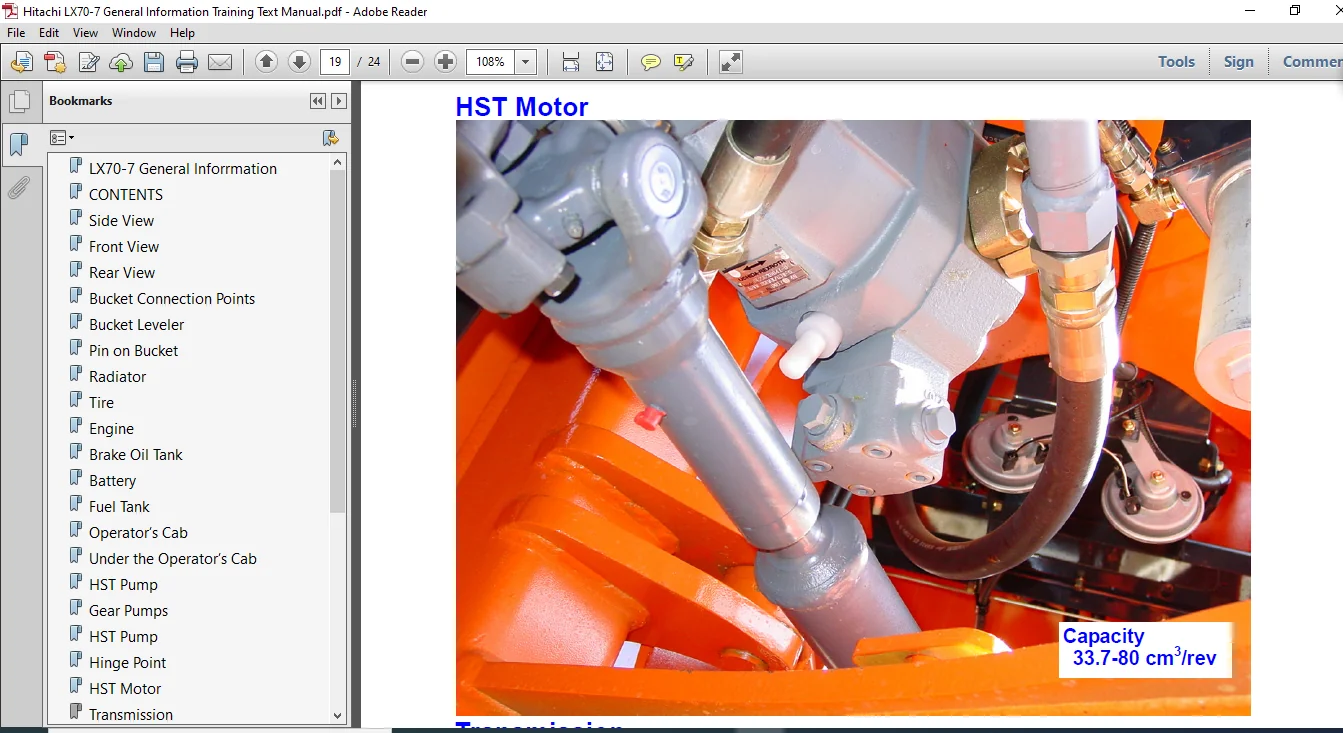Click the Bookmarks panel ribbon icon
The width and height of the screenshot is (1343, 733).
18,144
